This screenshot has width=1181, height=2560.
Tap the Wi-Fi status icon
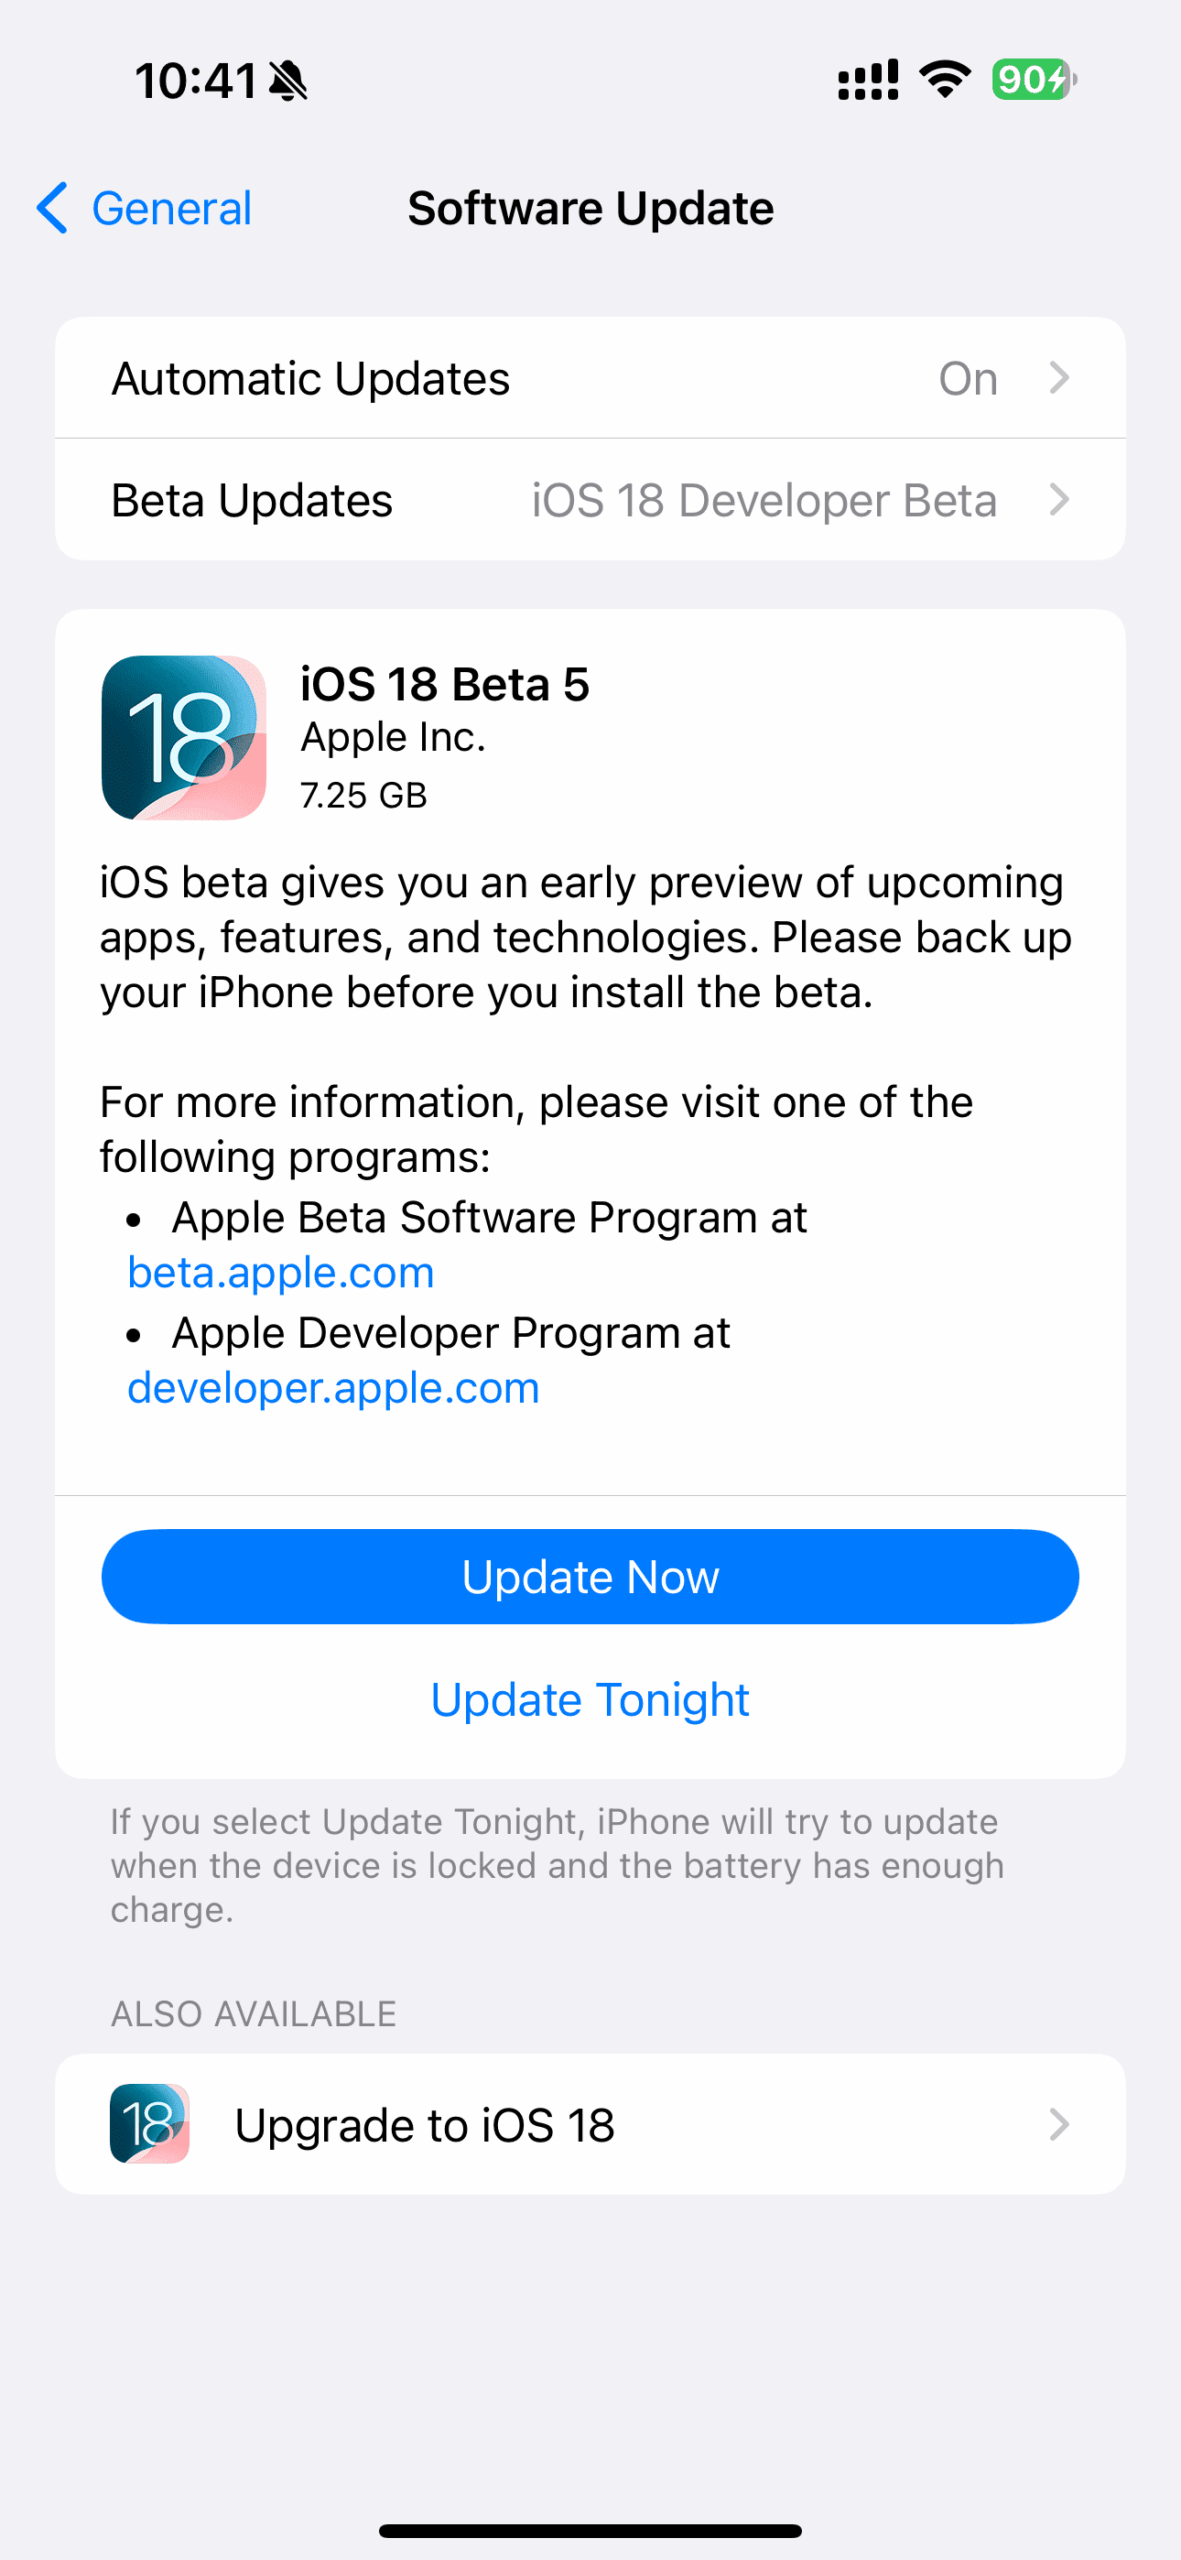945,79
